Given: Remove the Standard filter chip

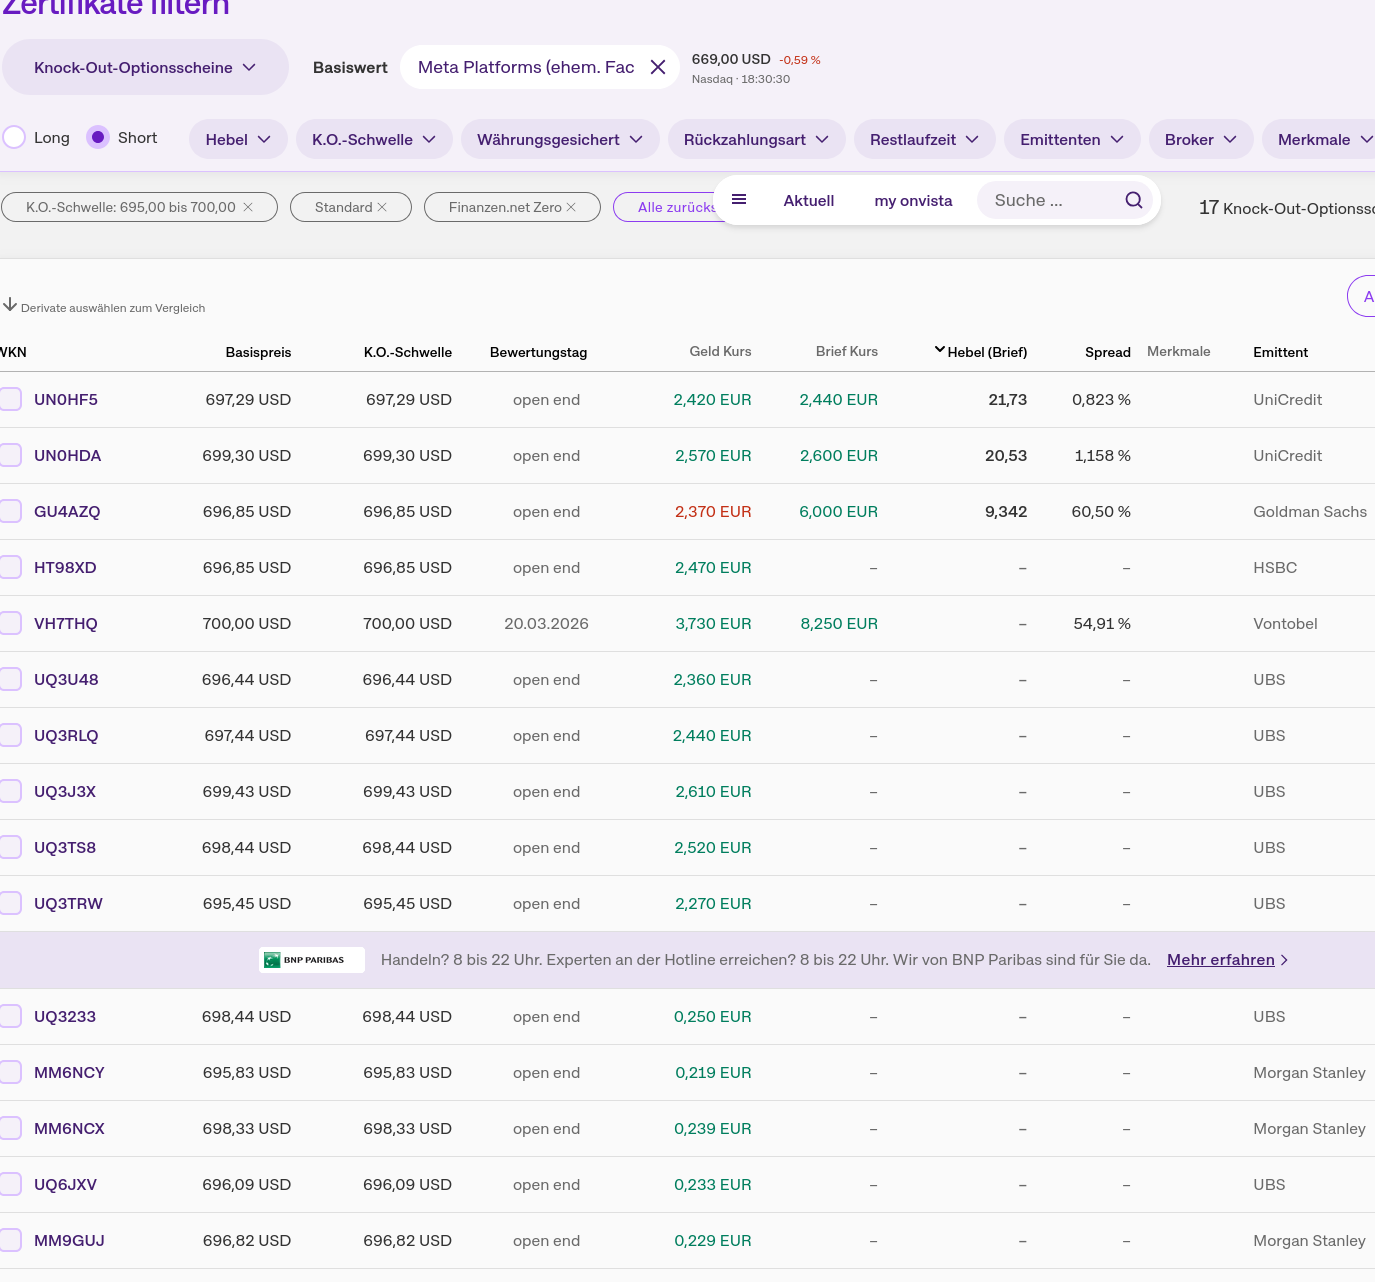Looking at the screenshot, I should coord(382,207).
